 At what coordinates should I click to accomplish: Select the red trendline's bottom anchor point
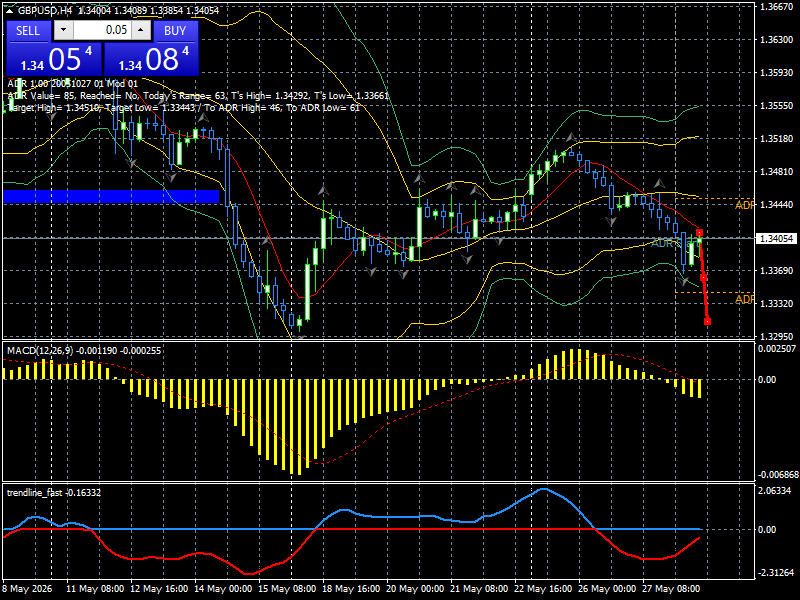[x=707, y=321]
